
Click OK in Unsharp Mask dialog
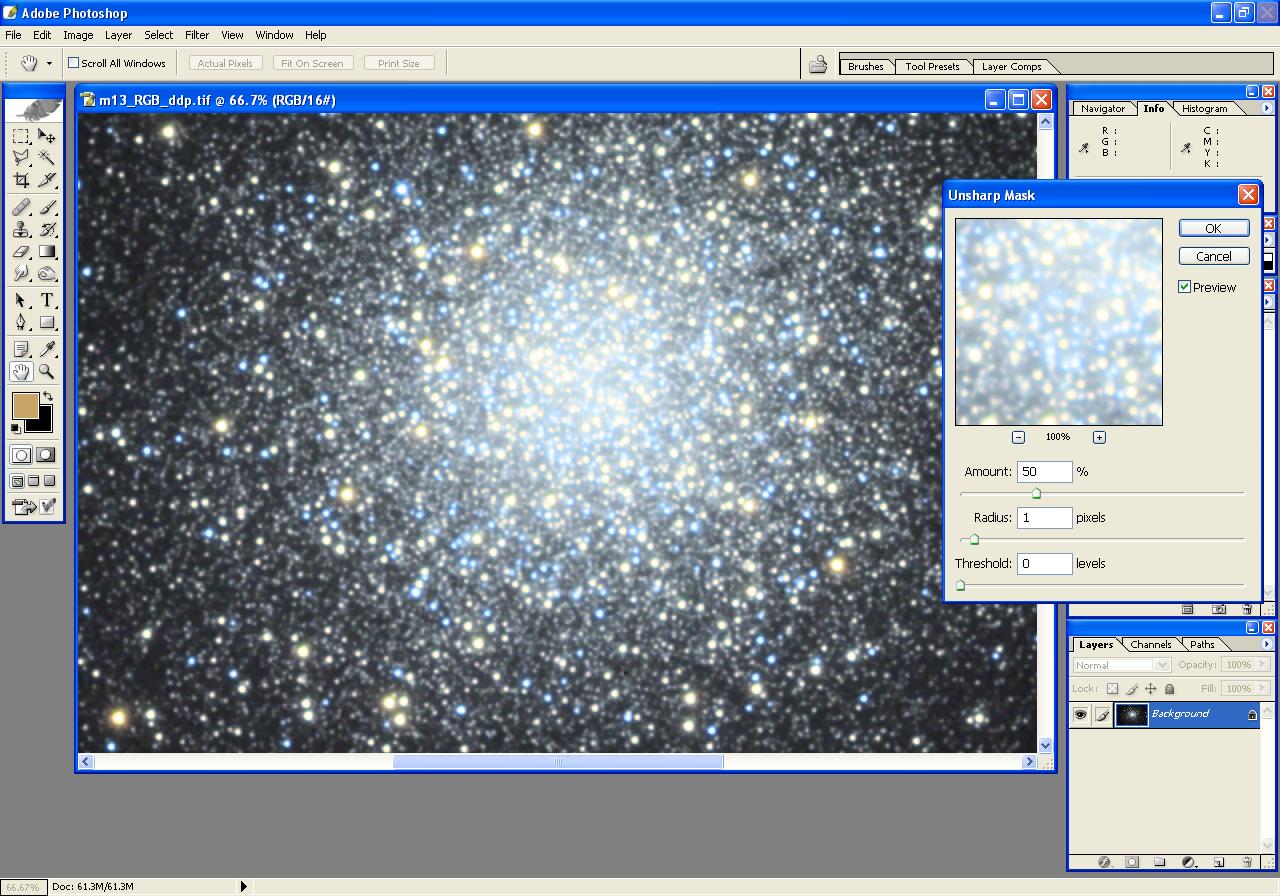pyautogui.click(x=1213, y=228)
